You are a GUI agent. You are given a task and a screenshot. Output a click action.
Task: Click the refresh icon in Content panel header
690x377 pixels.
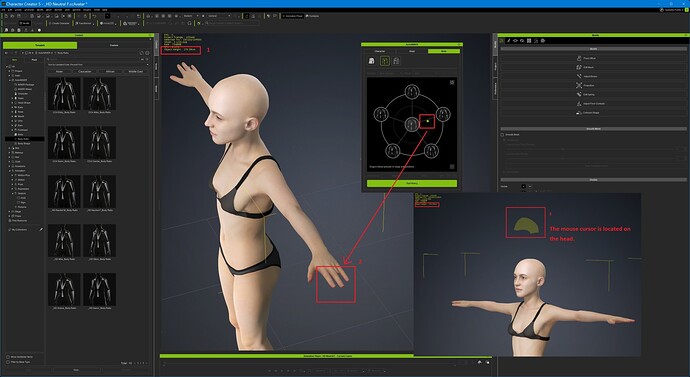coord(142,53)
